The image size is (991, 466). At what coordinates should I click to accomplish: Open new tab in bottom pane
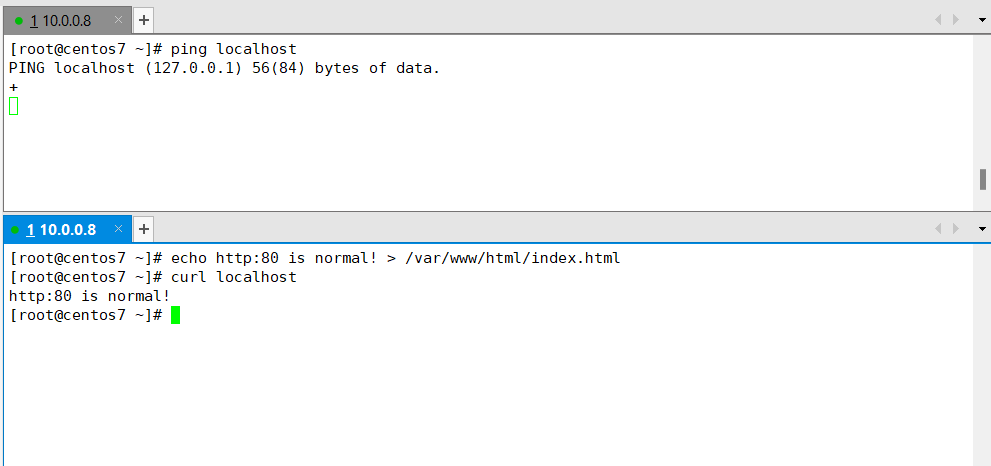click(x=143, y=229)
